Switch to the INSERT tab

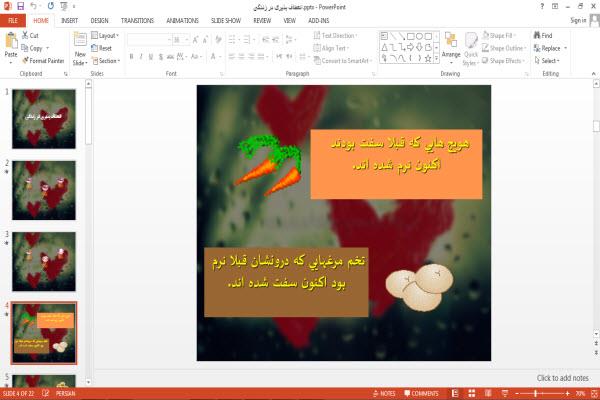[69, 21]
